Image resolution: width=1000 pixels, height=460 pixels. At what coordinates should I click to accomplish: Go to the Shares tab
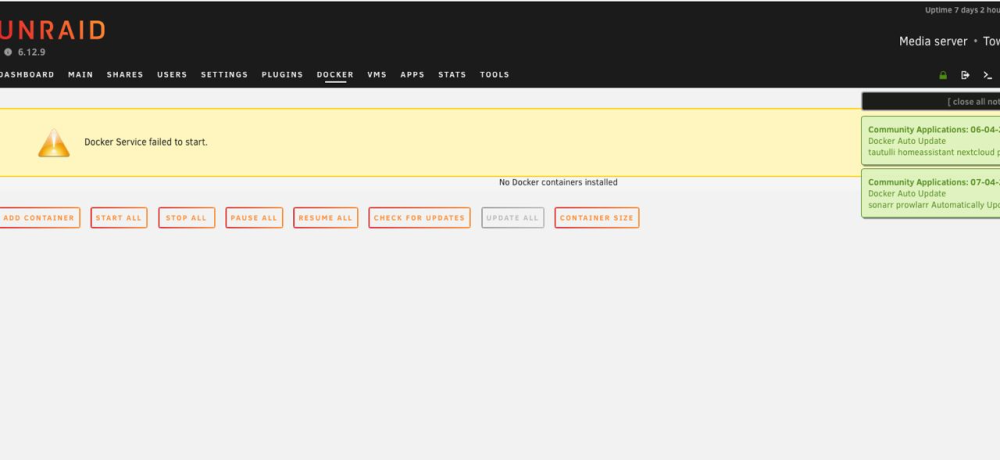[x=125, y=75]
